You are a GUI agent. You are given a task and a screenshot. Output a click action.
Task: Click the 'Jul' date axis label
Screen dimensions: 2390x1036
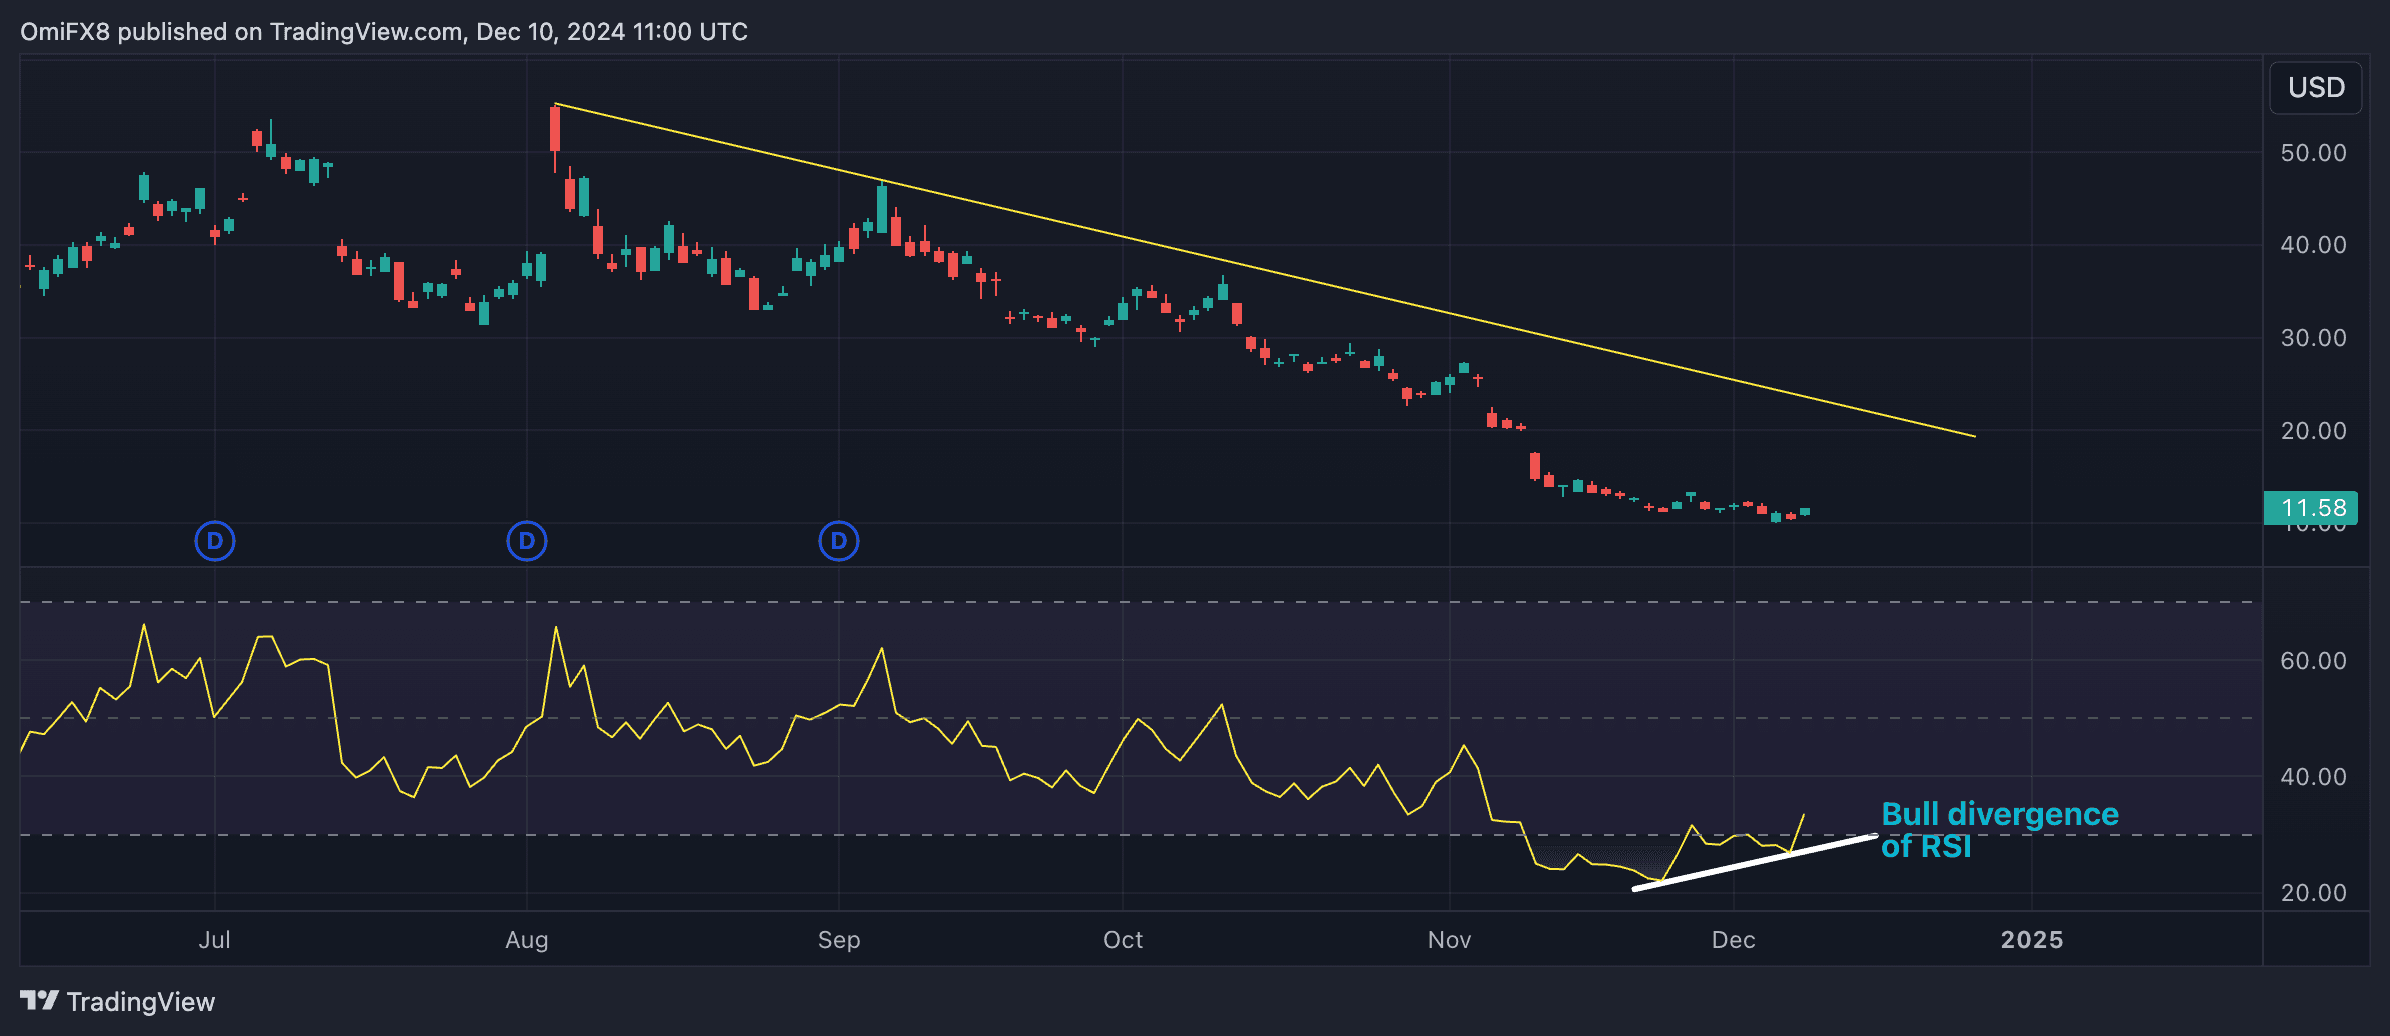(x=214, y=940)
